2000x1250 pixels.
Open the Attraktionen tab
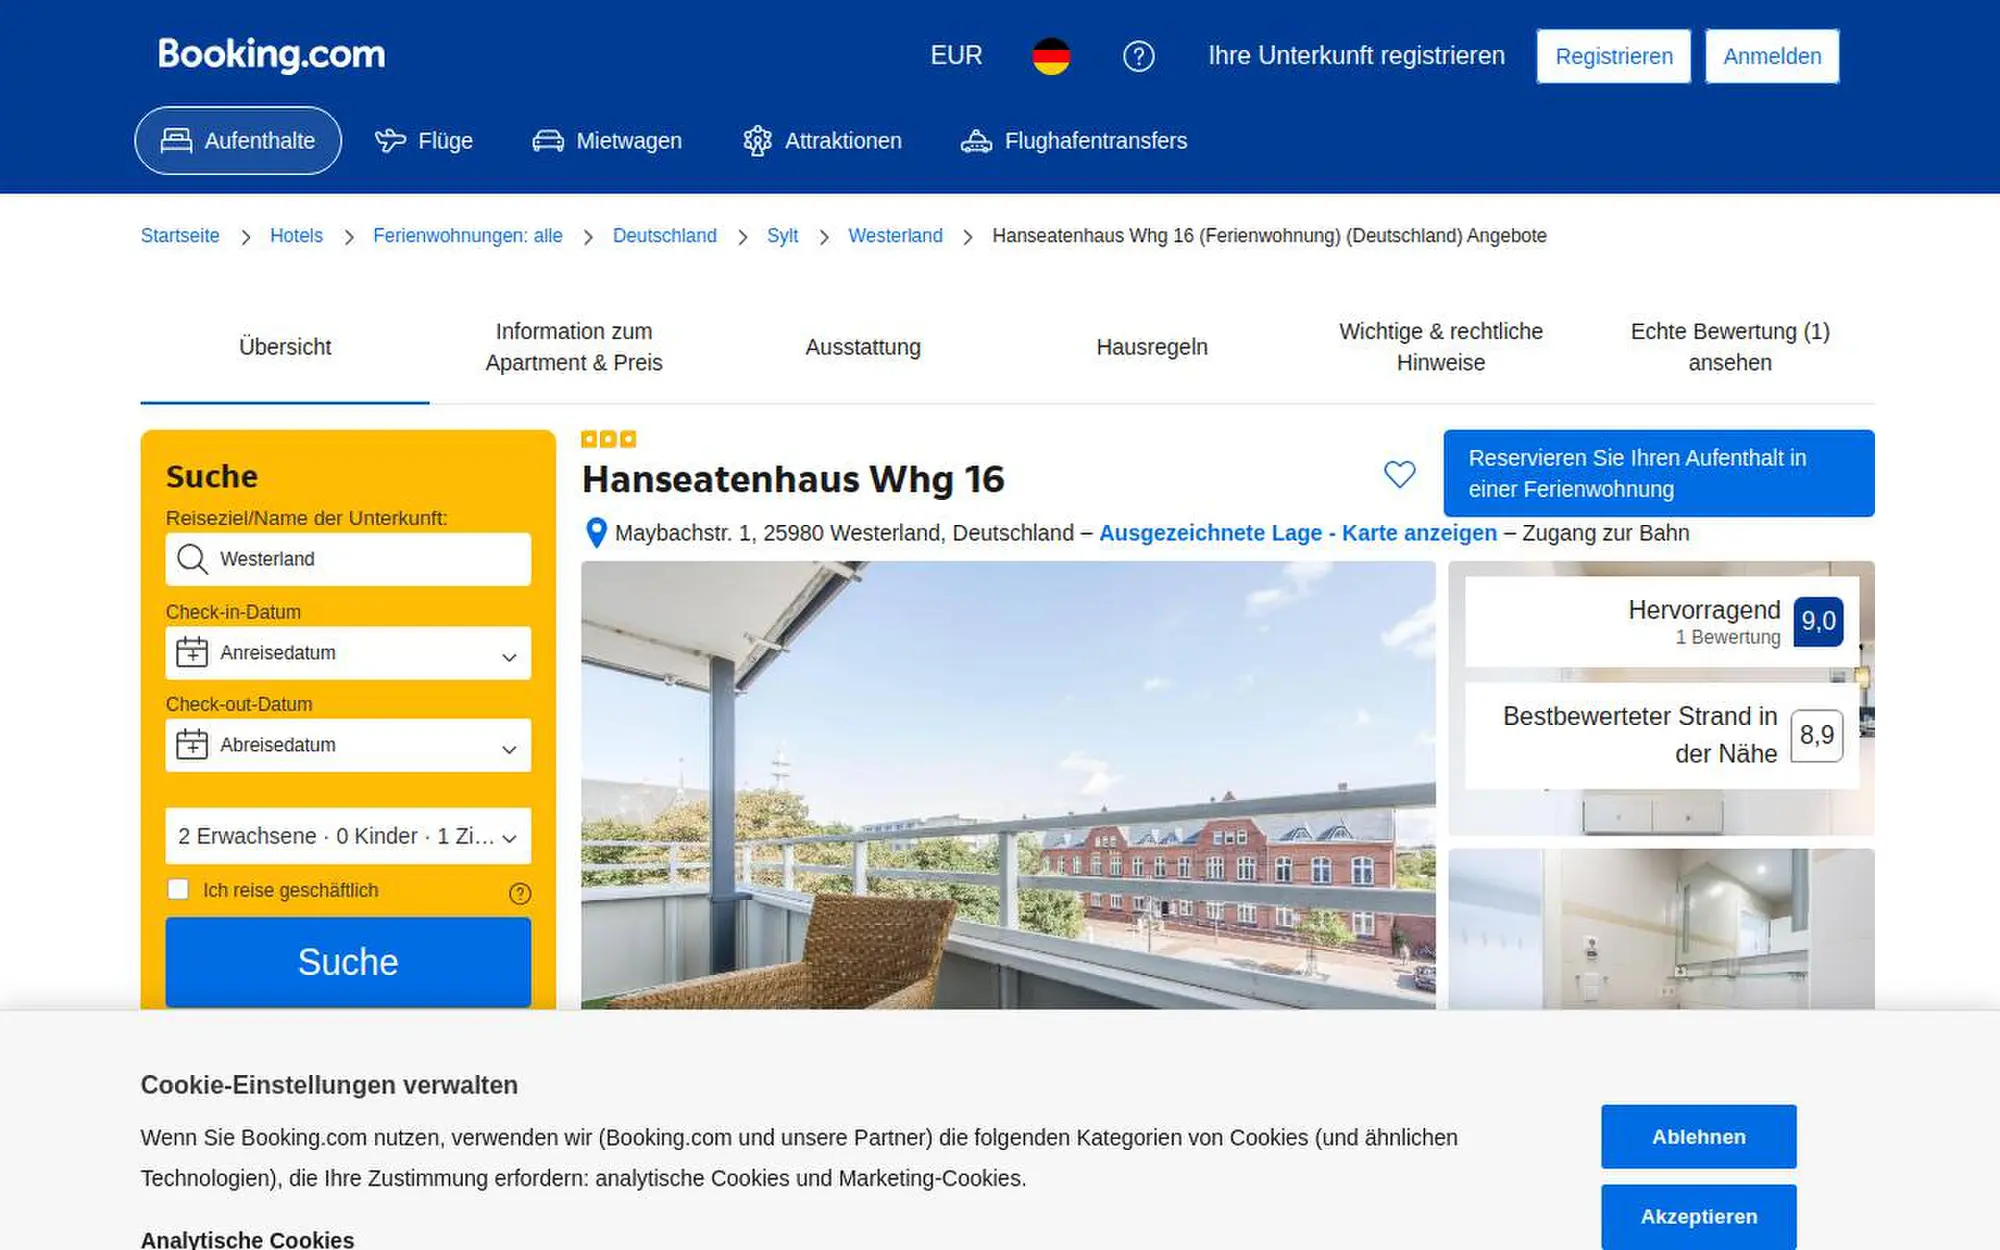(x=823, y=141)
